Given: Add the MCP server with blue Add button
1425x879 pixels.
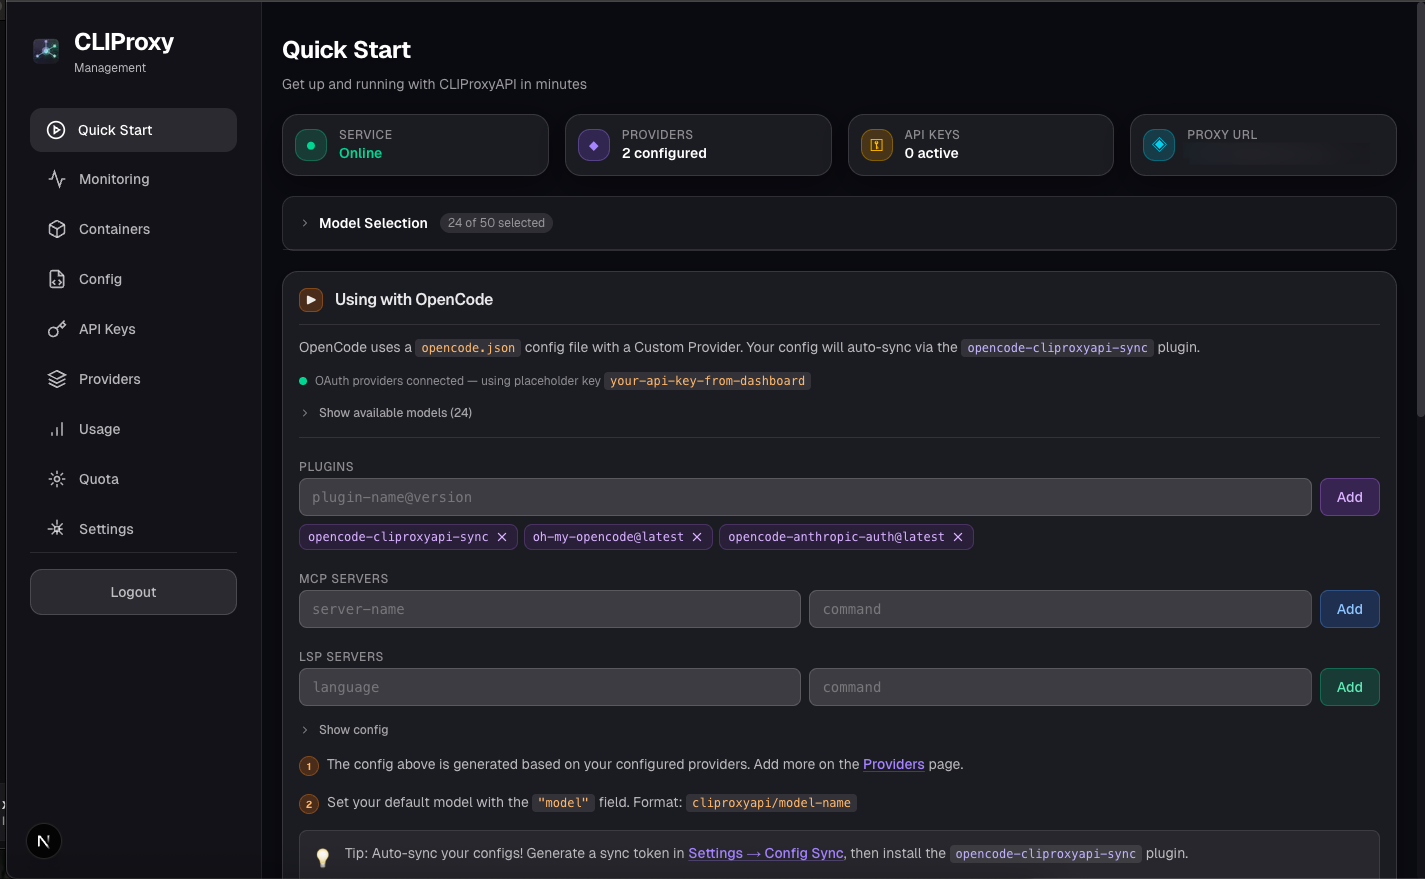Looking at the screenshot, I should click(x=1350, y=609).
